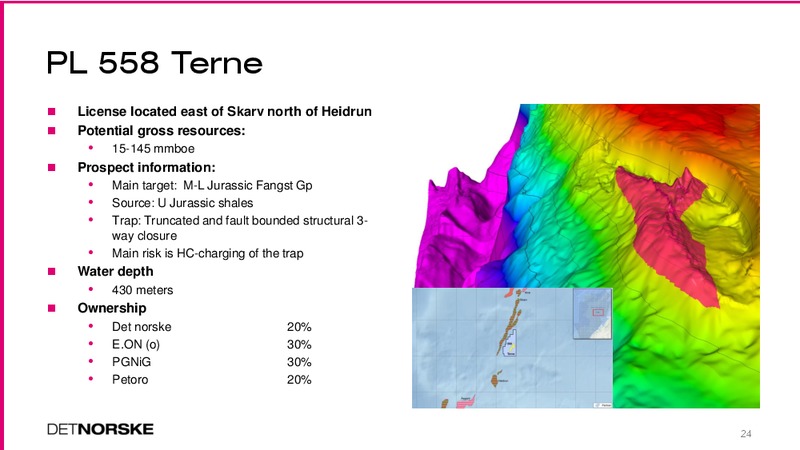Select the 'Det norske' ownership row

click(211, 327)
